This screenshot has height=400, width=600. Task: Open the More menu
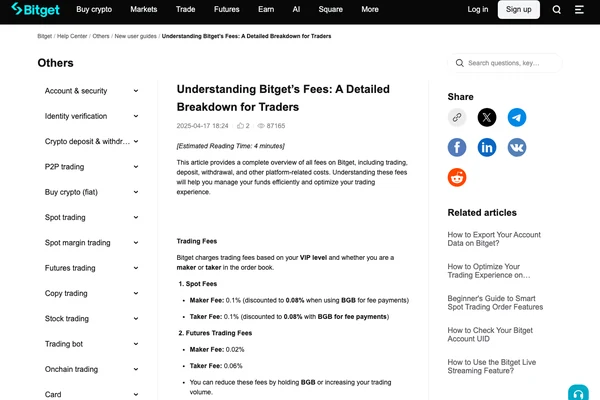370,9
